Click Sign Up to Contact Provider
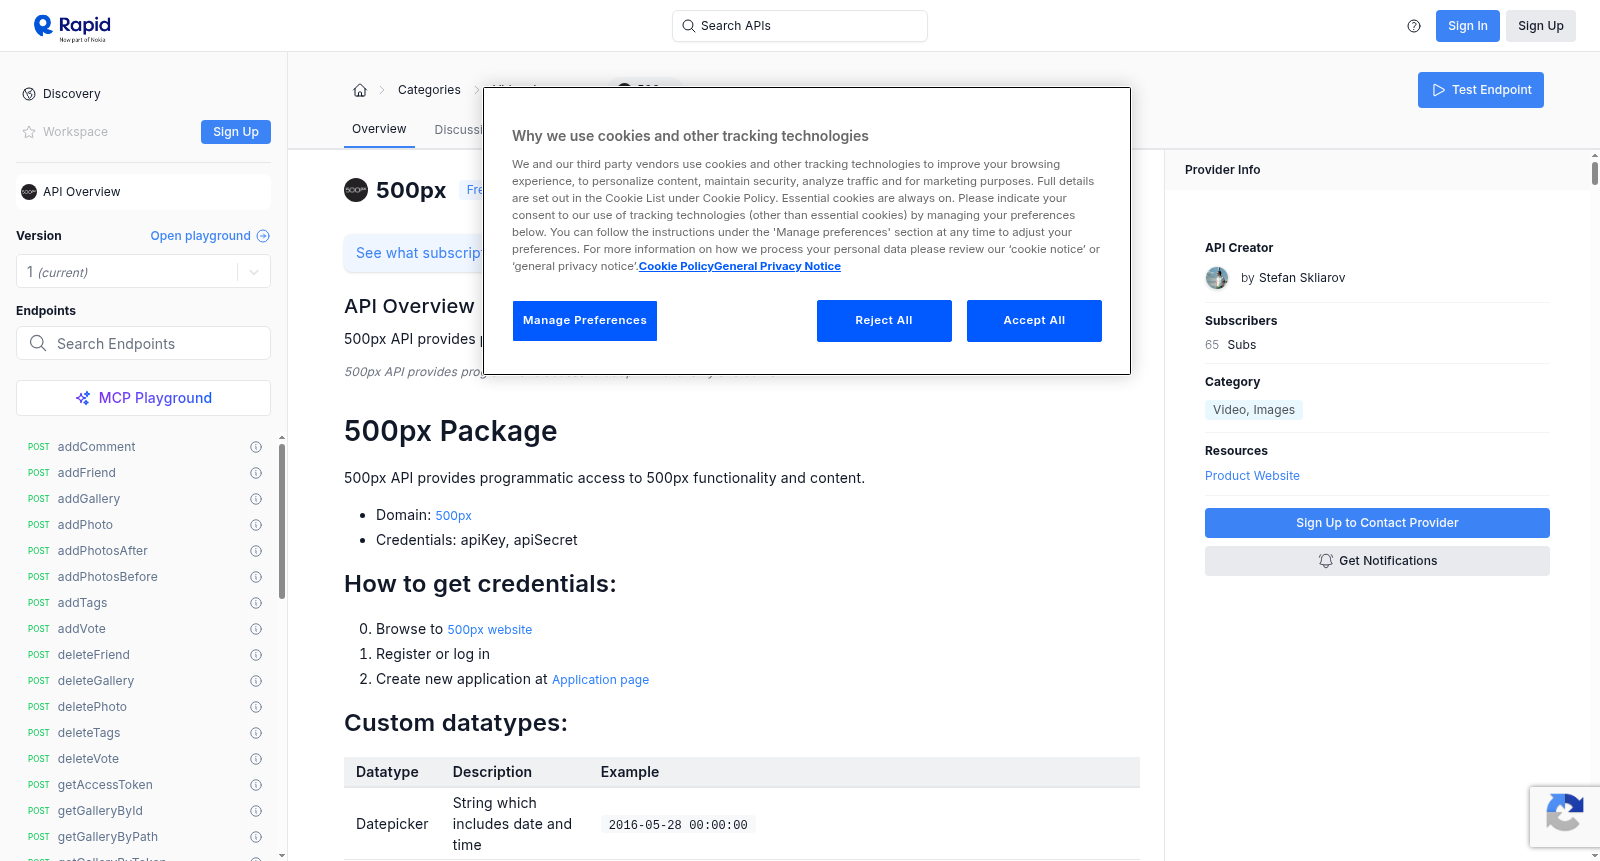The image size is (1600, 861). (x=1377, y=523)
